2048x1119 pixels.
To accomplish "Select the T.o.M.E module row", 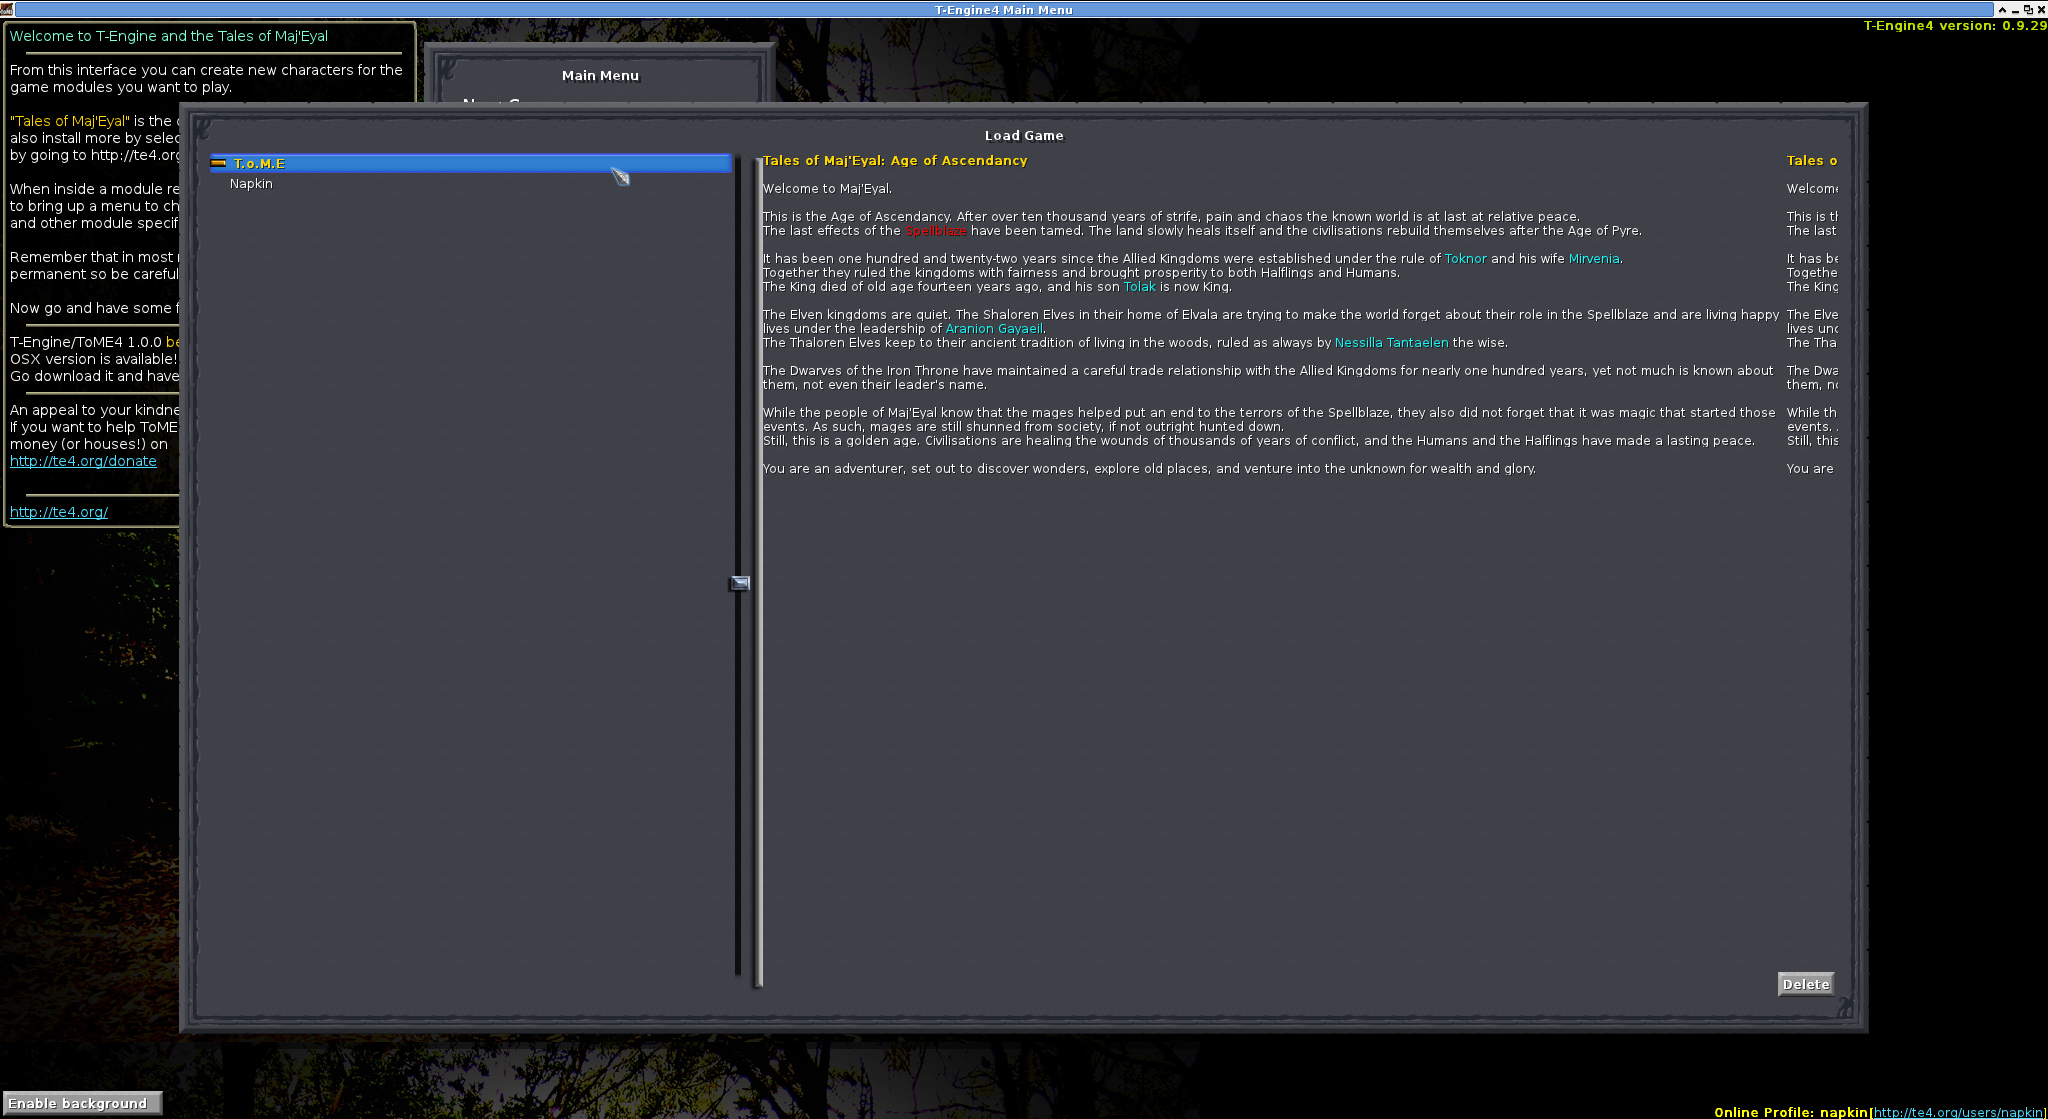I will pos(470,163).
